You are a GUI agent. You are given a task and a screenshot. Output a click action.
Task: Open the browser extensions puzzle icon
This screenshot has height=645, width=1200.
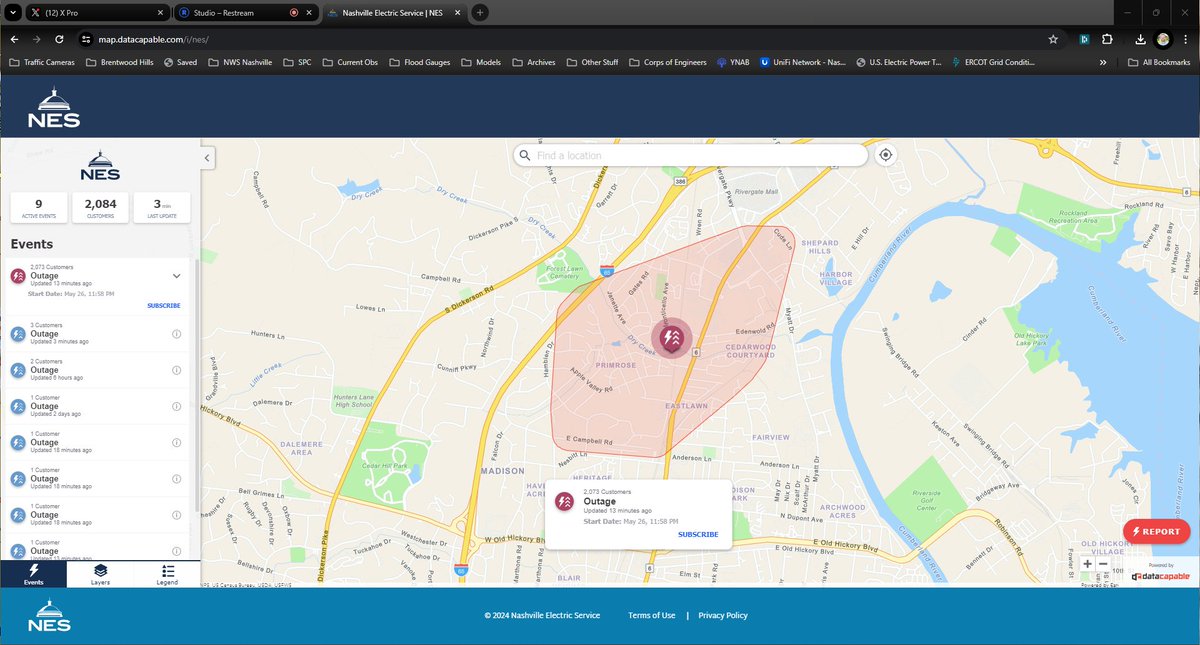pos(1108,39)
